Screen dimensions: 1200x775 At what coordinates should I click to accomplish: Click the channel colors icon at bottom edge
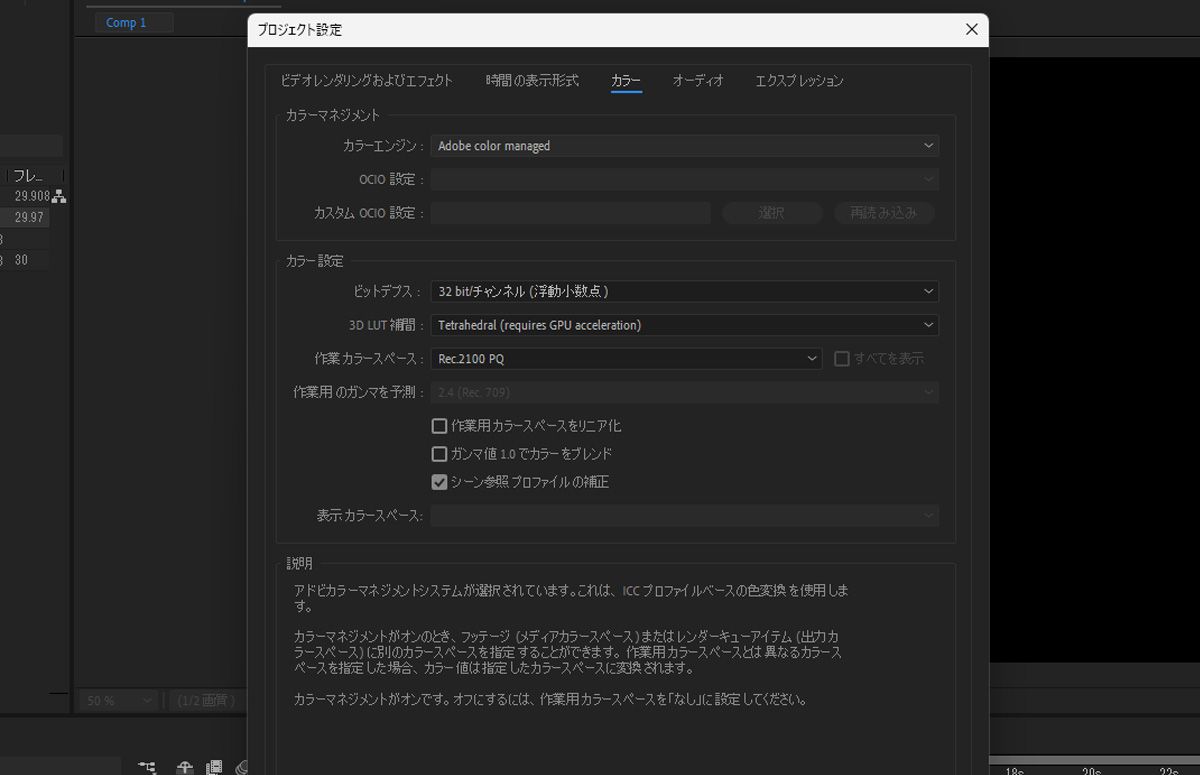click(x=241, y=768)
